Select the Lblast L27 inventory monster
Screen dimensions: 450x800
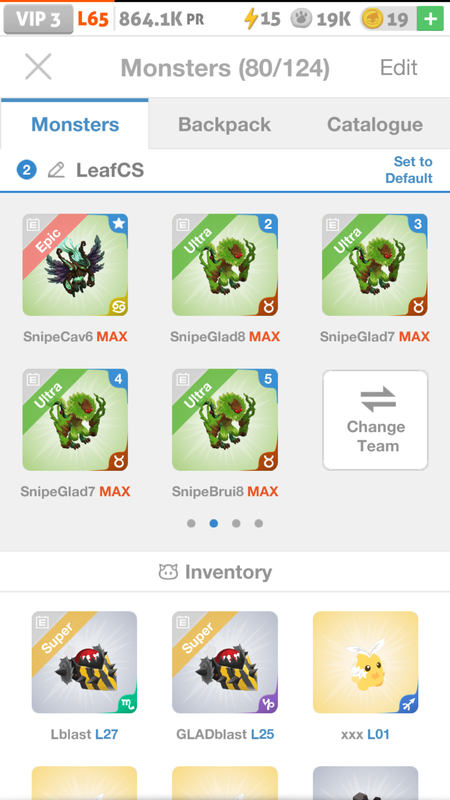click(84, 662)
